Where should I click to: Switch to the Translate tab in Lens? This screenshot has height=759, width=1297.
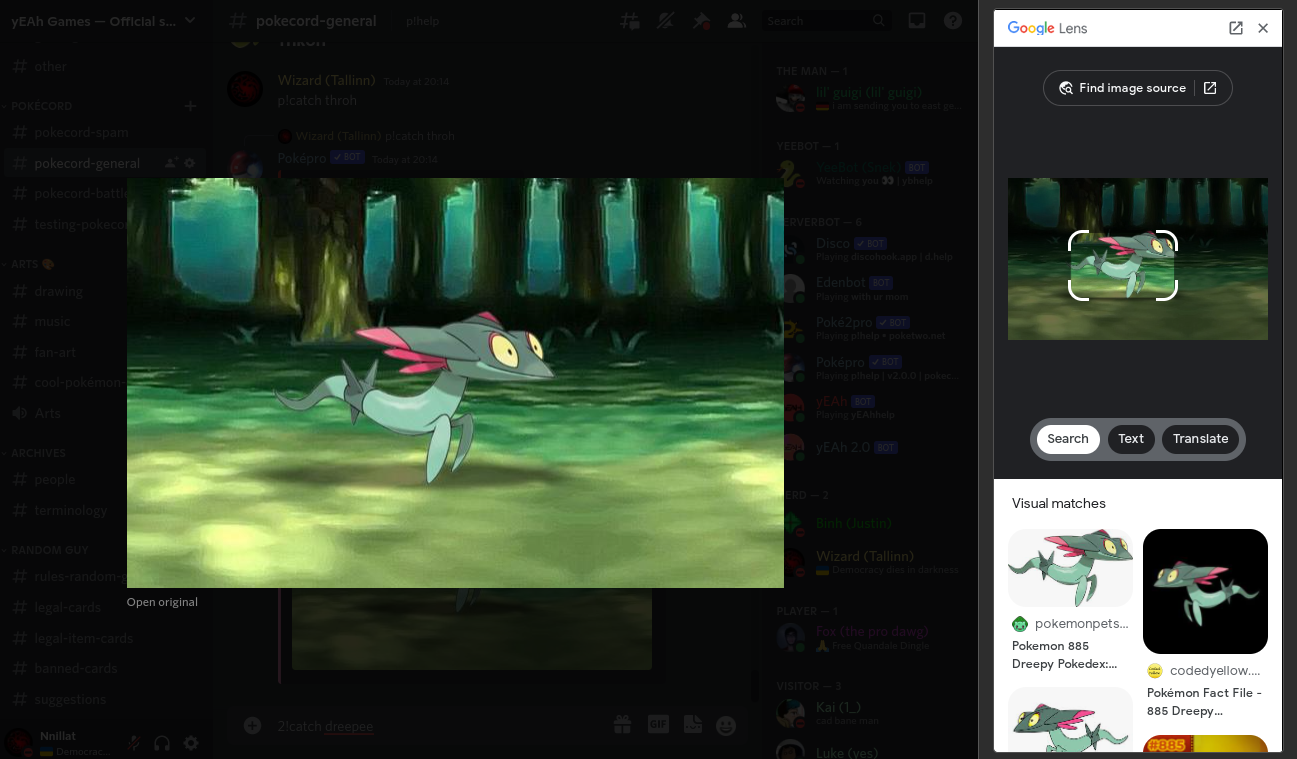click(1200, 439)
